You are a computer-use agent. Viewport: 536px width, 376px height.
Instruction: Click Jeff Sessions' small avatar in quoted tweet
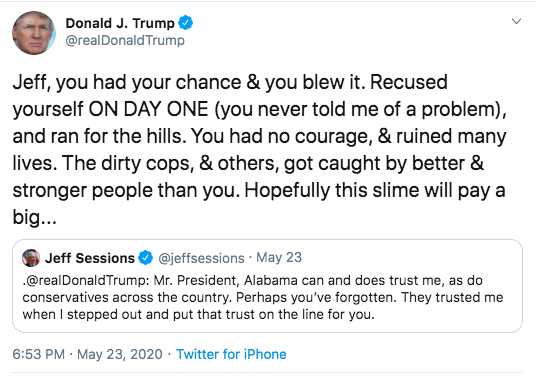tap(31, 258)
